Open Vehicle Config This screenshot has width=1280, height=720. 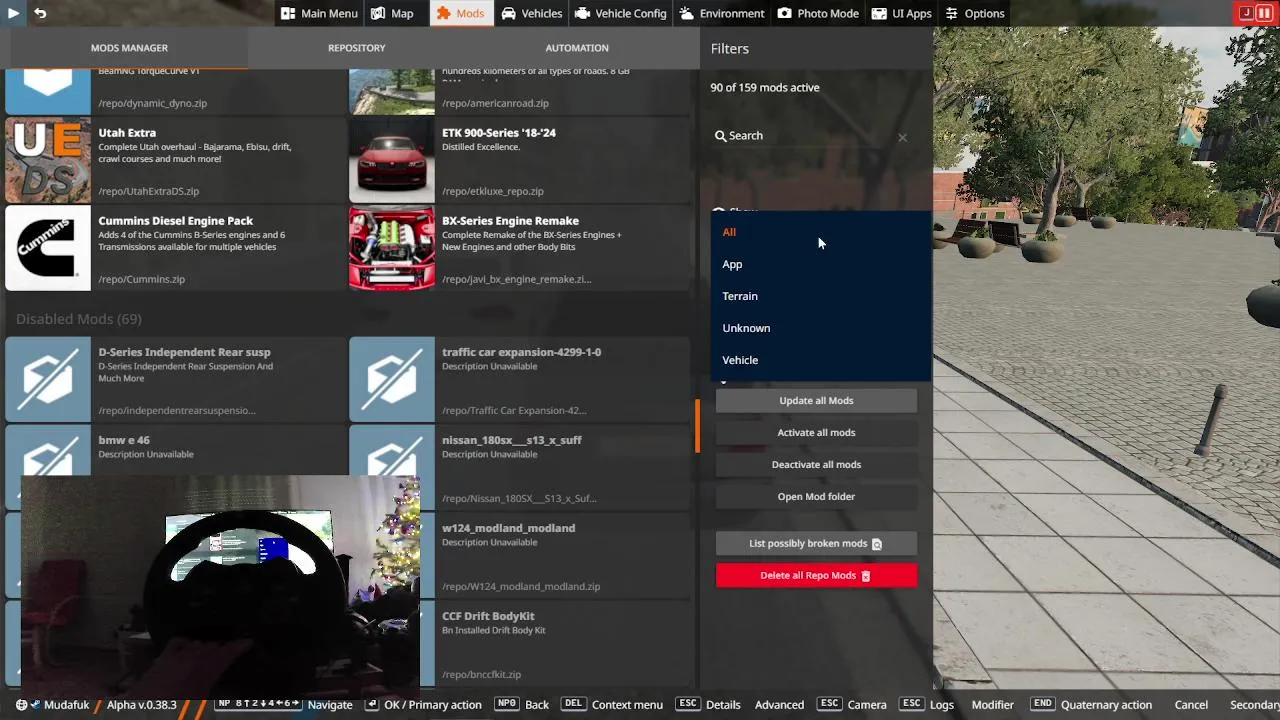[620, 13]
